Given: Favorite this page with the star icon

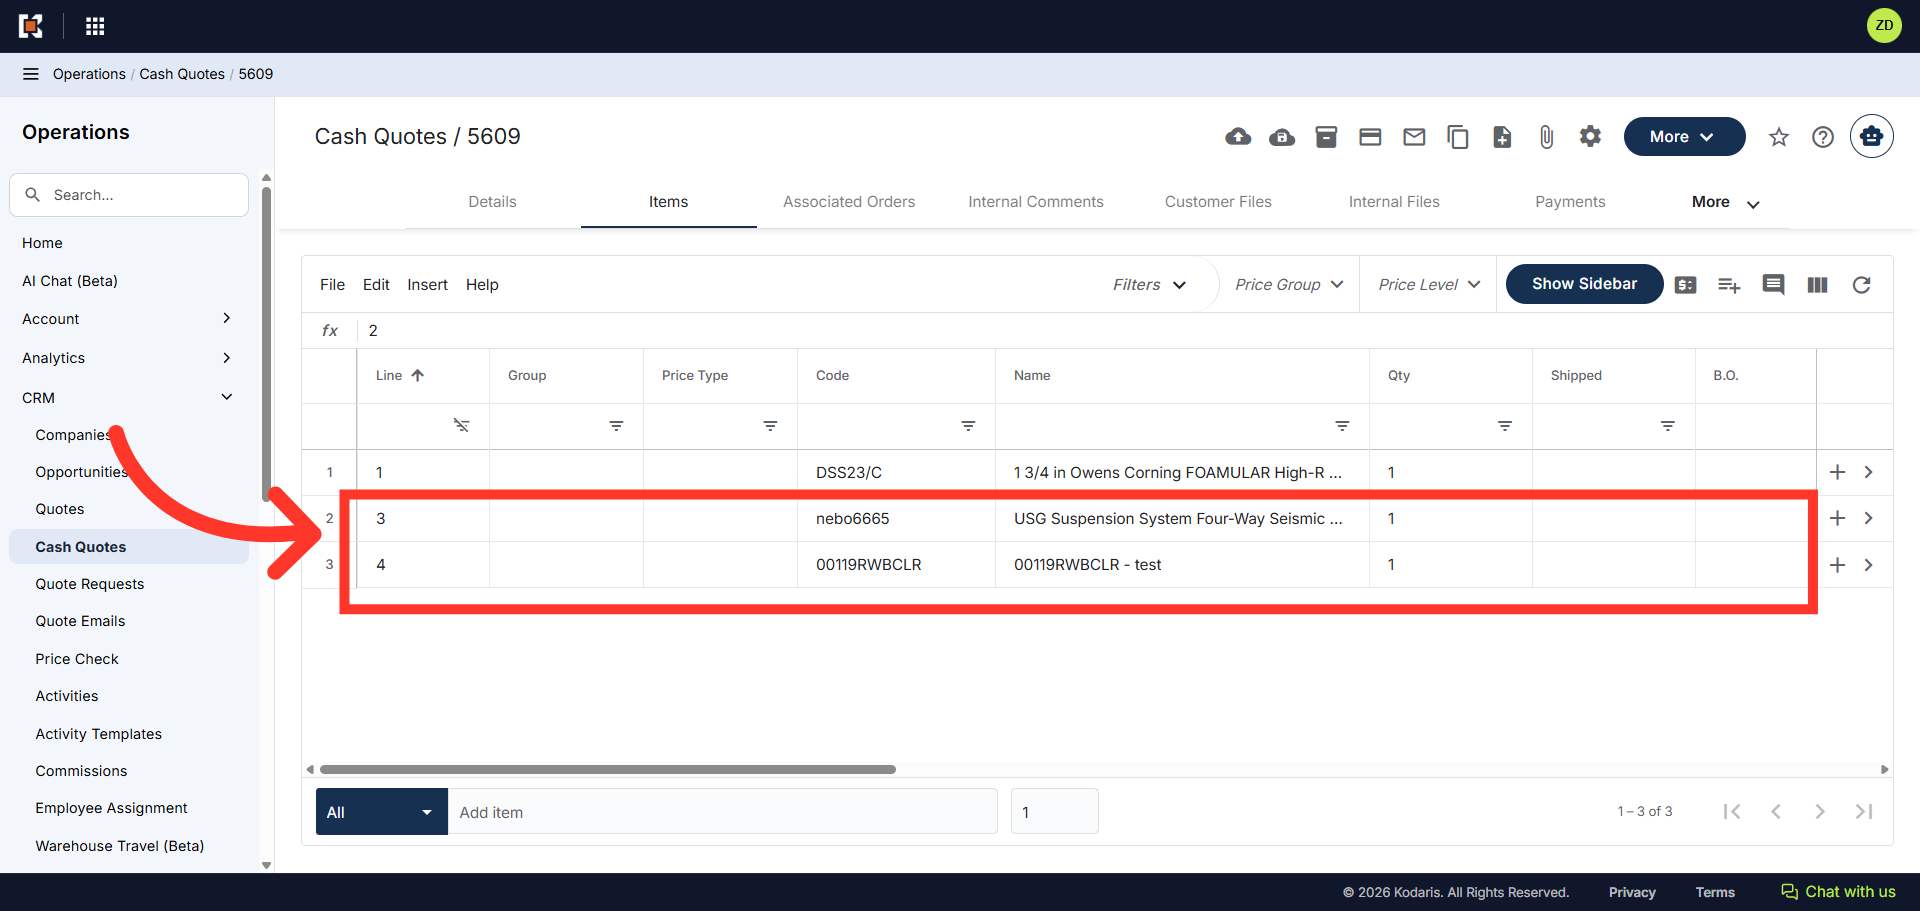Looking at the screenshot, I should [x=1778, y=137].
